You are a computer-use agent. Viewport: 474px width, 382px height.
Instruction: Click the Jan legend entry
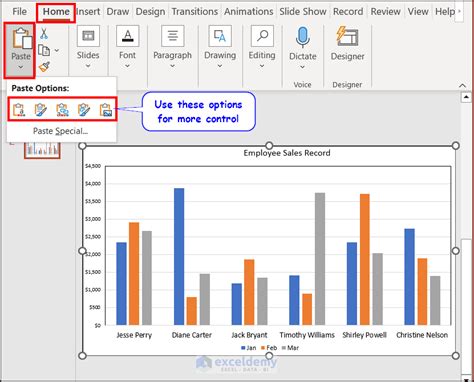[x=248, y=348]
